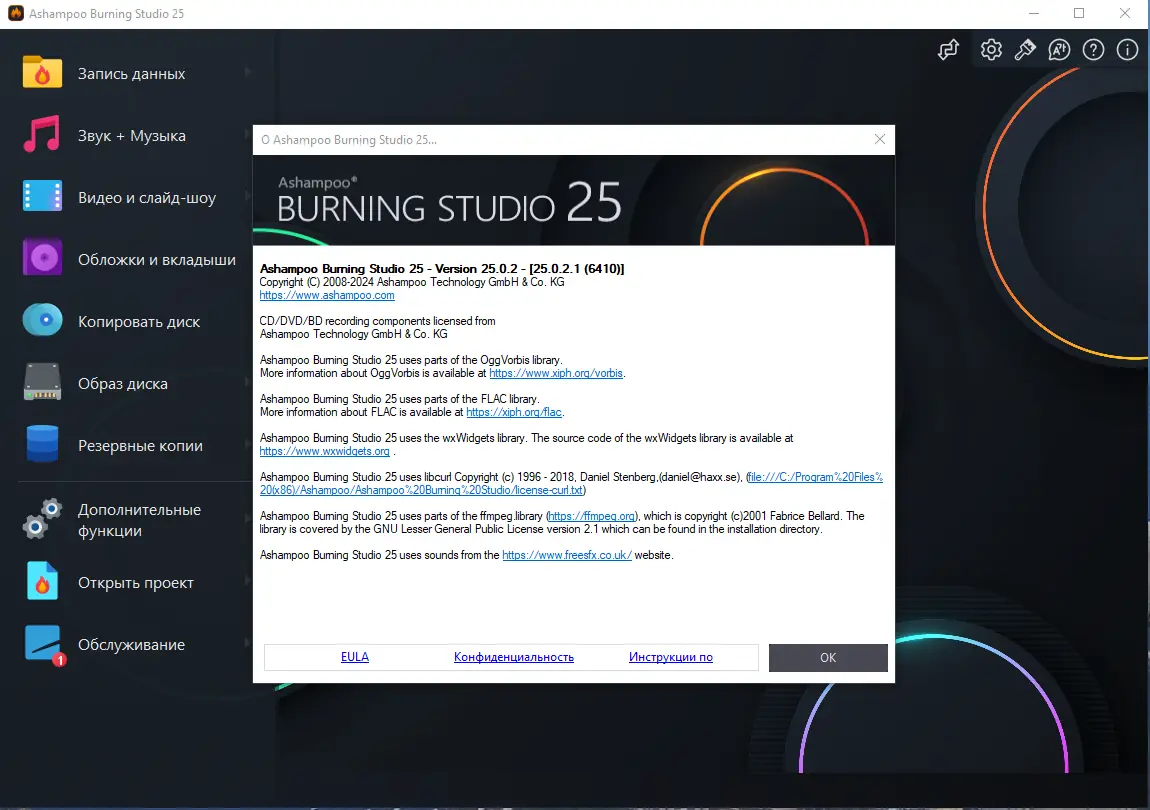Open the Обложки и вкладыши disc icon
This screenshot has width=1150, height=810.
42,258
